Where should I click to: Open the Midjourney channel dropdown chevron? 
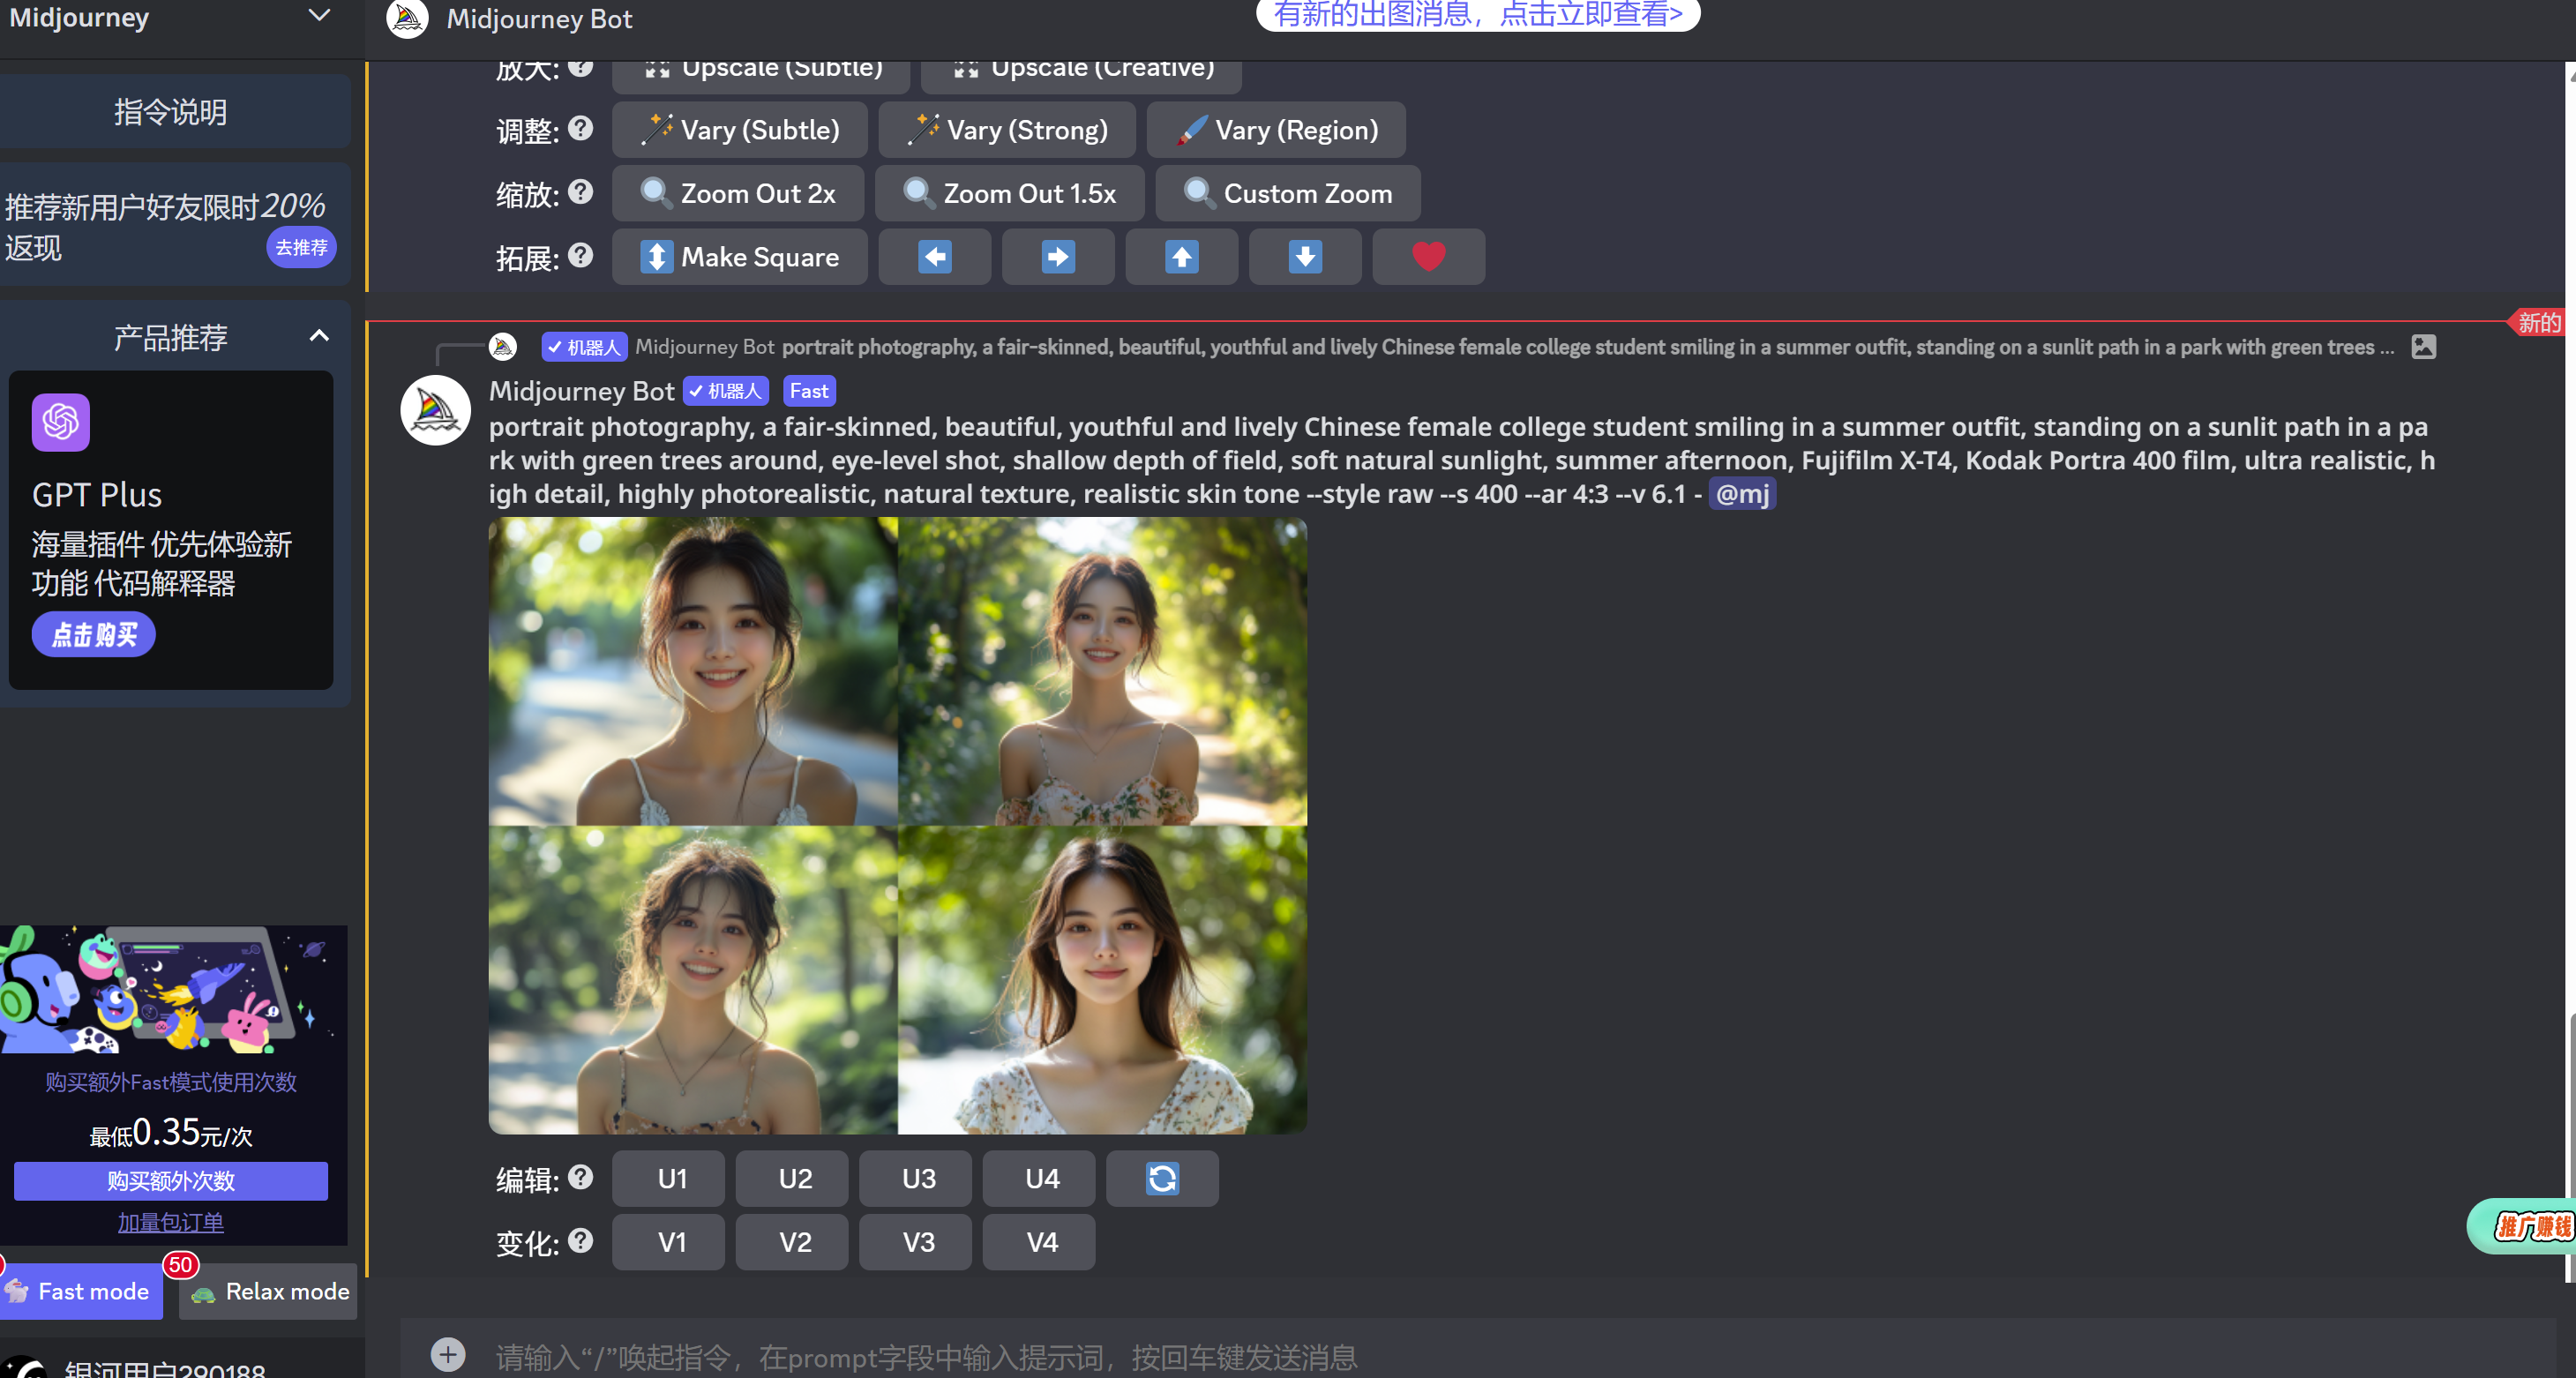[319, 16]
